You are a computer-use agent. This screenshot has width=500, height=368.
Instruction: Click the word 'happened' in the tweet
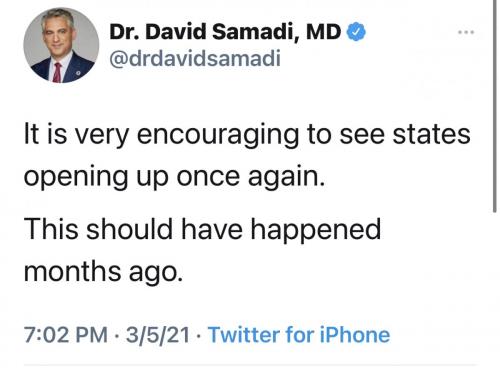[x=315, y=229]
